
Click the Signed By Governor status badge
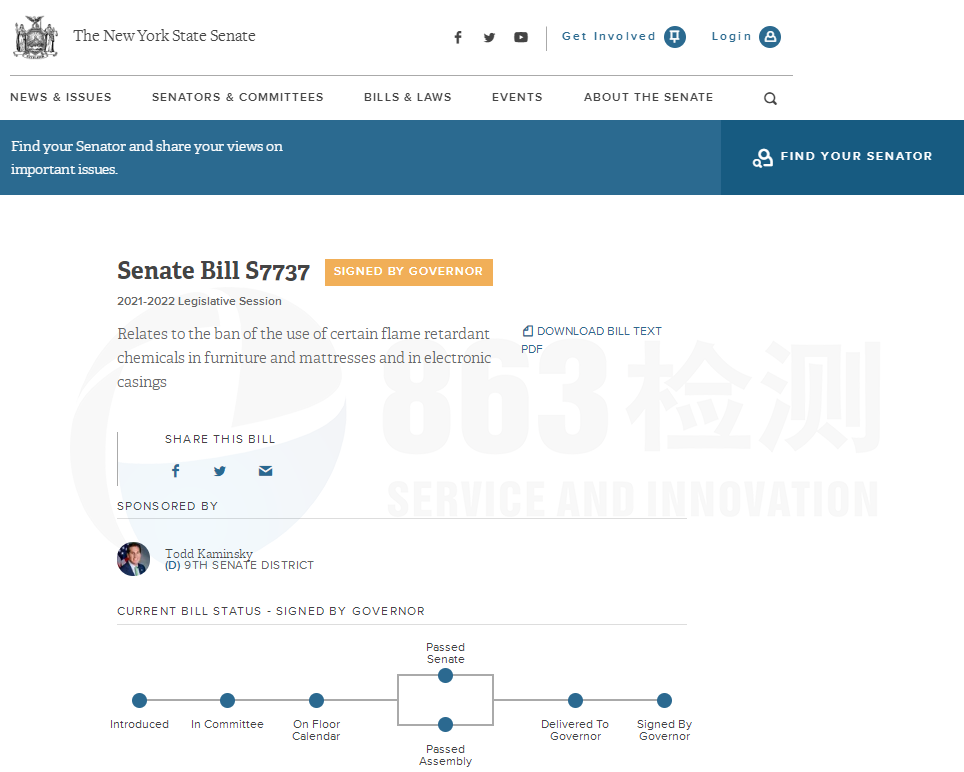pyautogui.click(x=409, y=272)
